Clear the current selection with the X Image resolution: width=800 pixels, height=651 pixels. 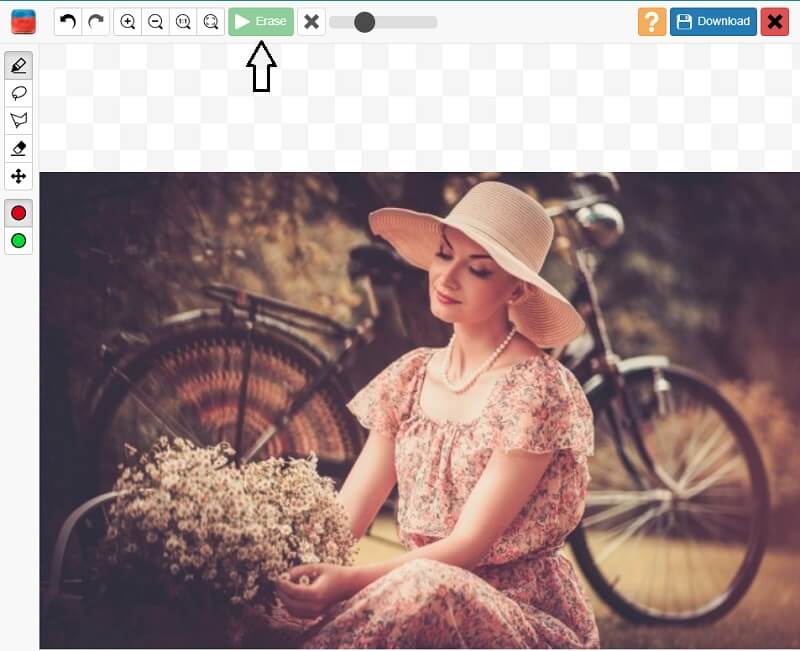311,21
